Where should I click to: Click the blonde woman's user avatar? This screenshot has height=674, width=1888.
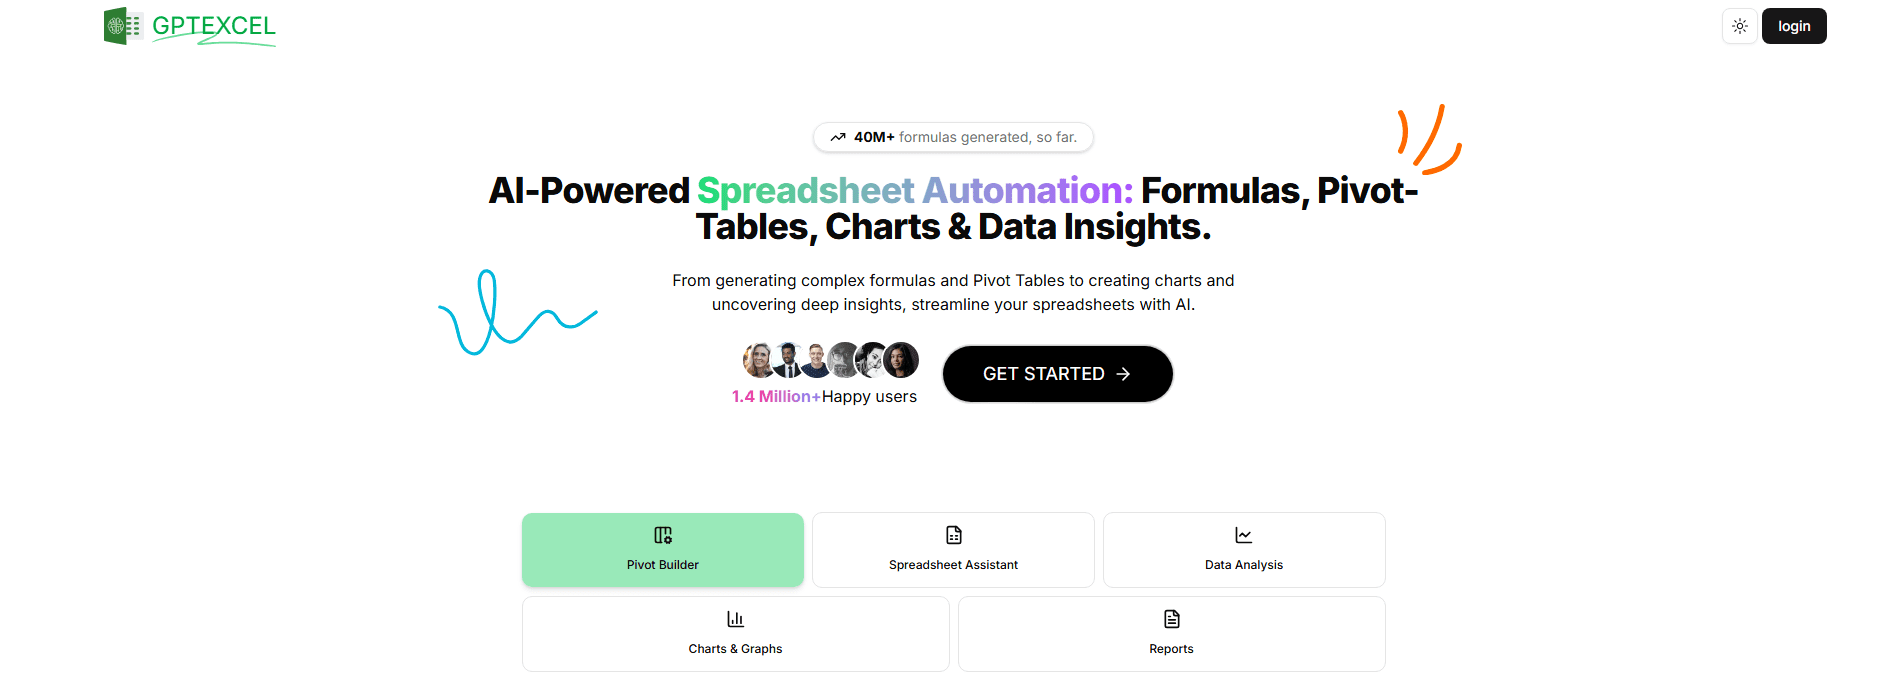tap(757, 360)
